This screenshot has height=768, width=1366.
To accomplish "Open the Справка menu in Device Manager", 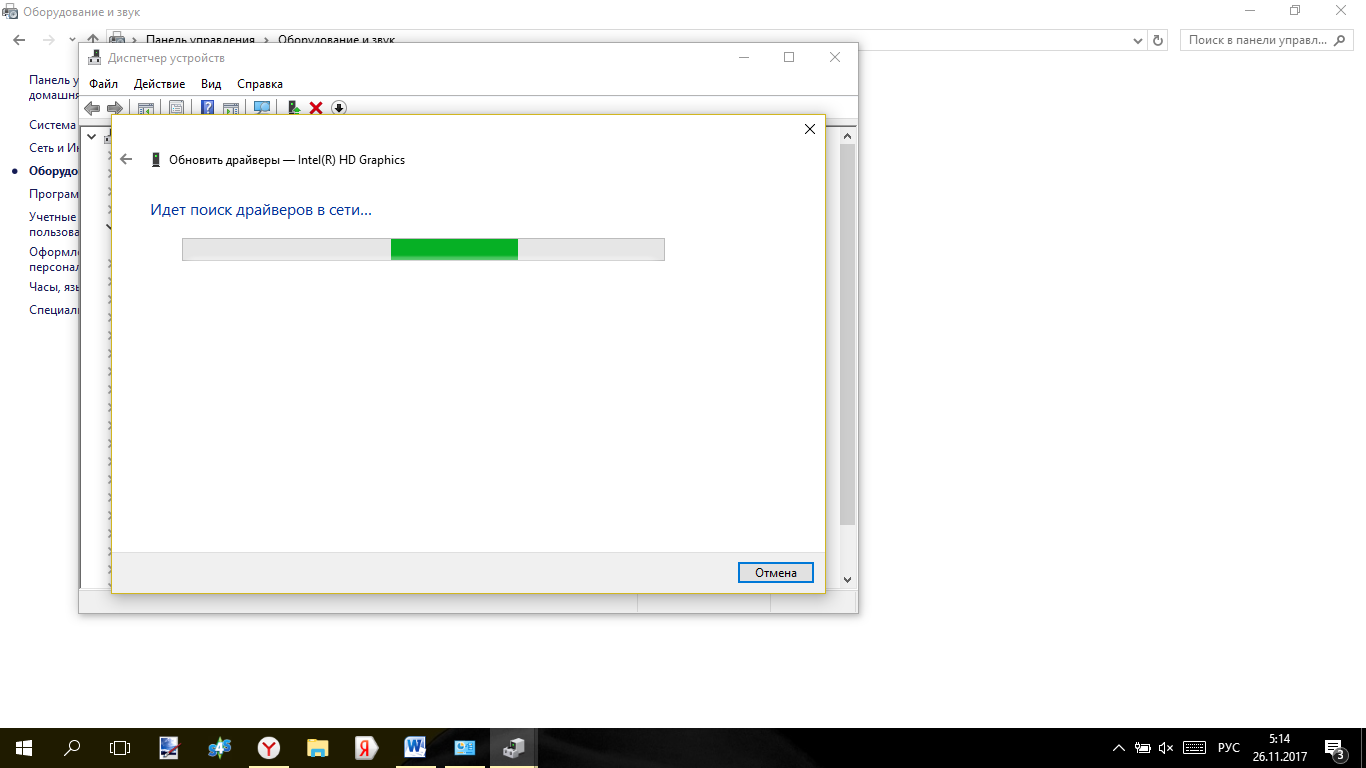I will pyautogui.click(x=260, y=84).
